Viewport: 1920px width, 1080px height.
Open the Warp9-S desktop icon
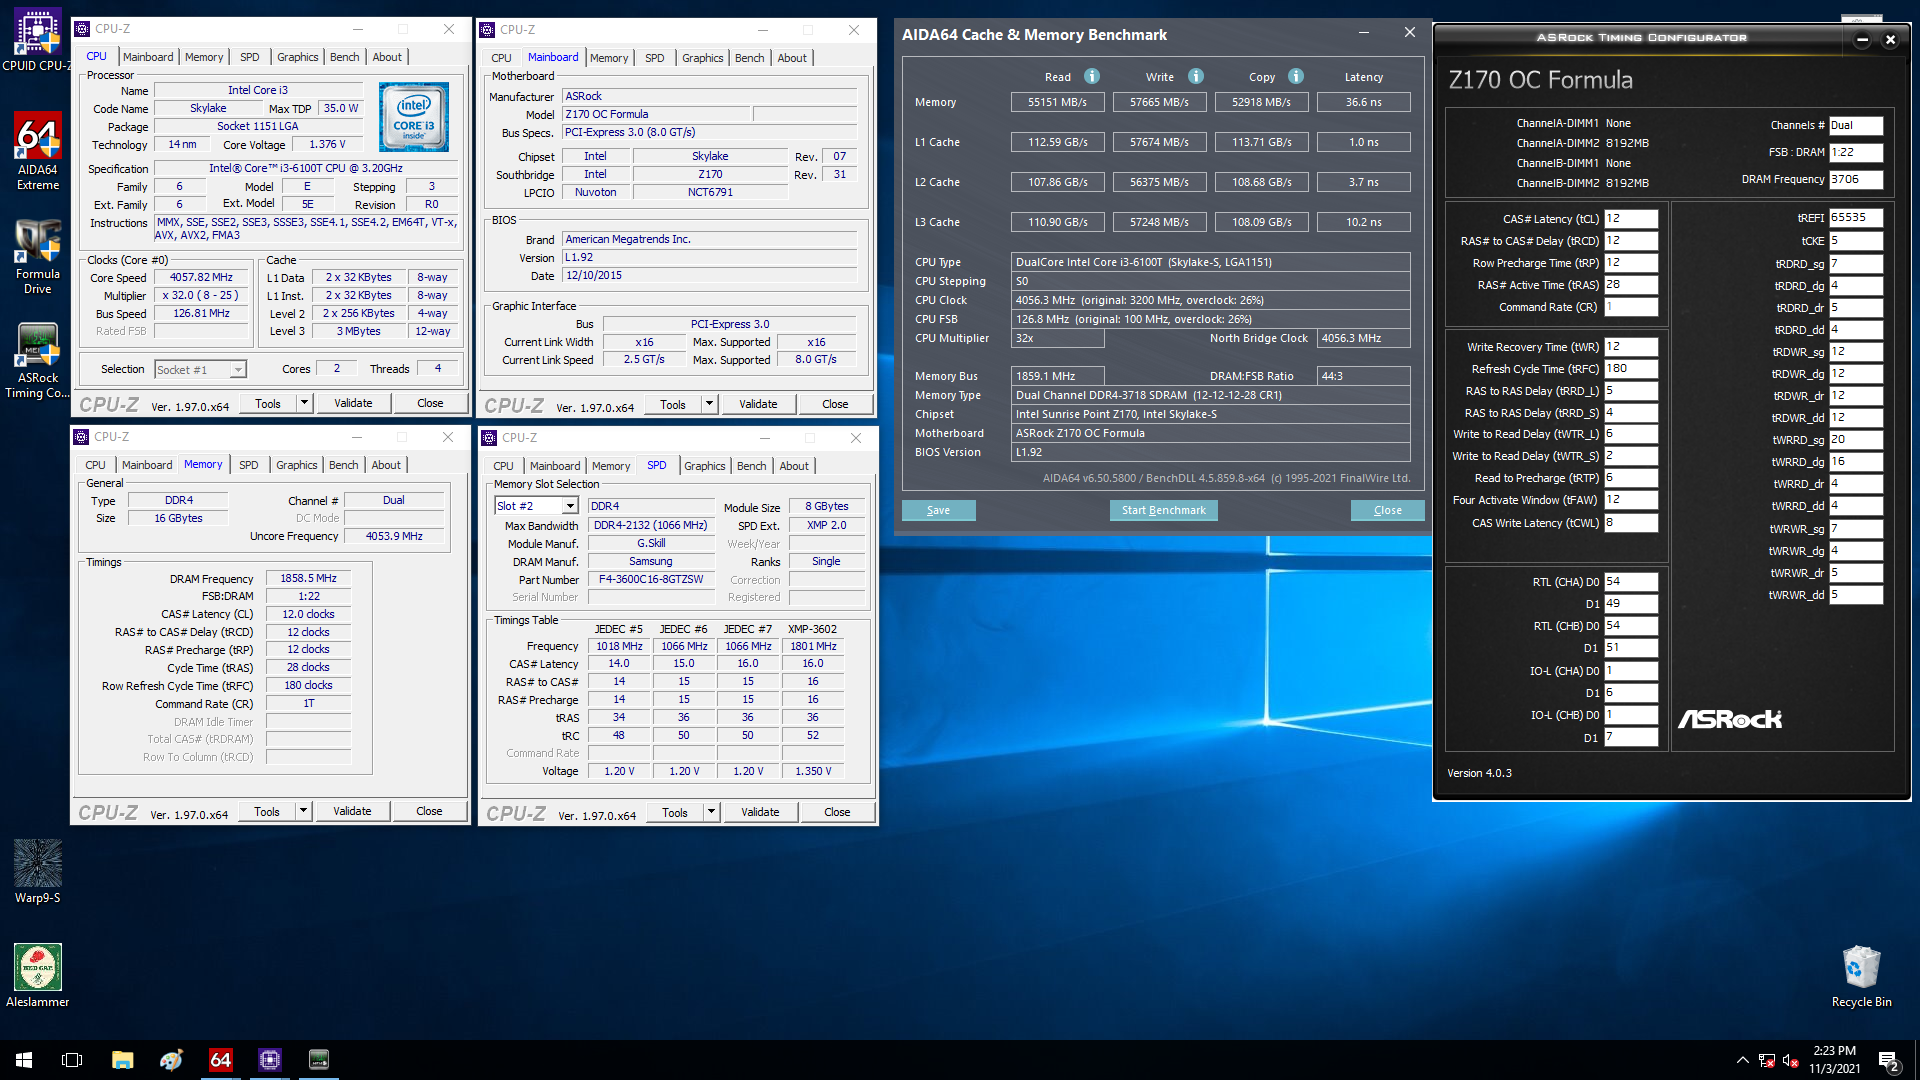click(x=37, y=872)
